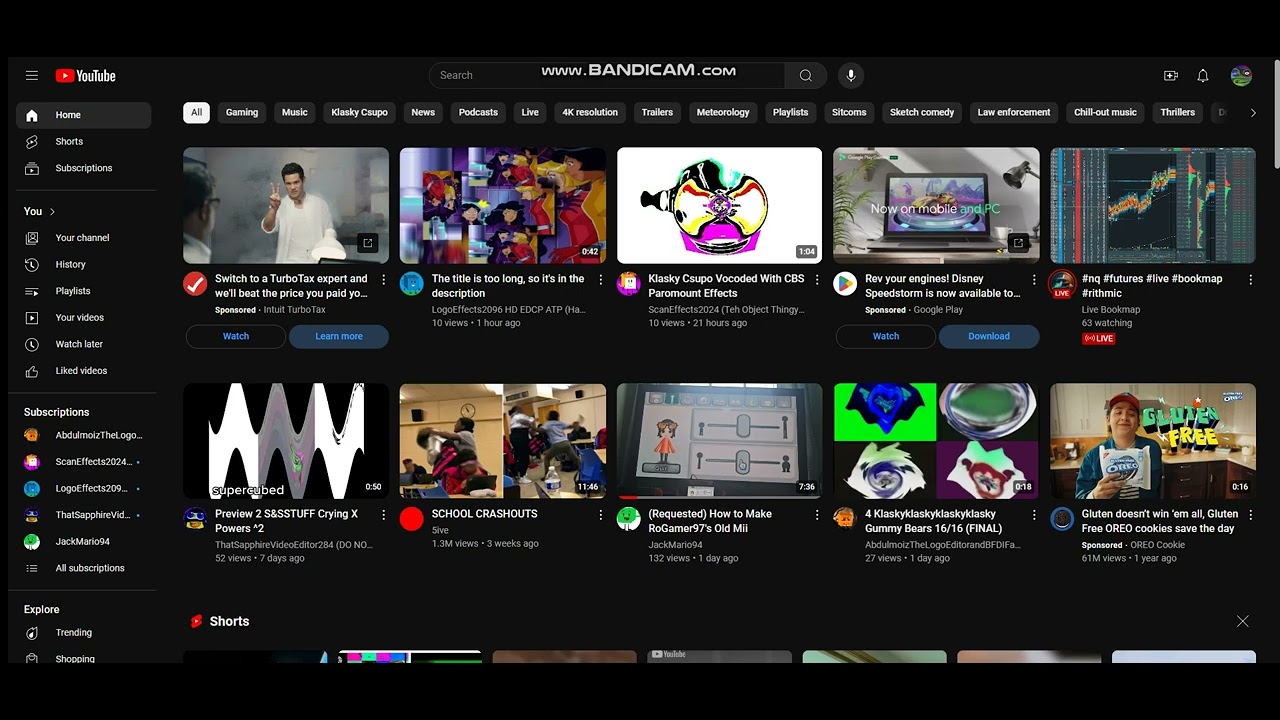Image resolution: width=1280 pixels, height=720 pixels.
Task: Open the account avatar menu
Action: [1241, 76]
